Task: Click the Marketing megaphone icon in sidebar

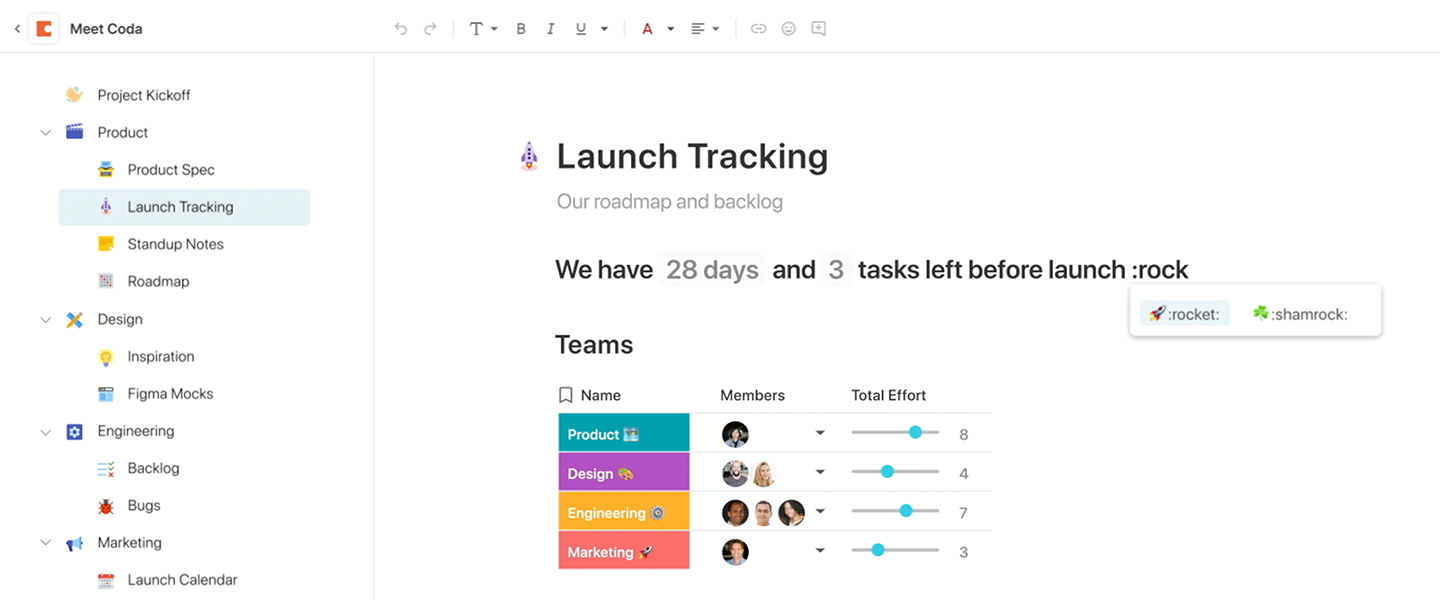Action: point(74,543)
